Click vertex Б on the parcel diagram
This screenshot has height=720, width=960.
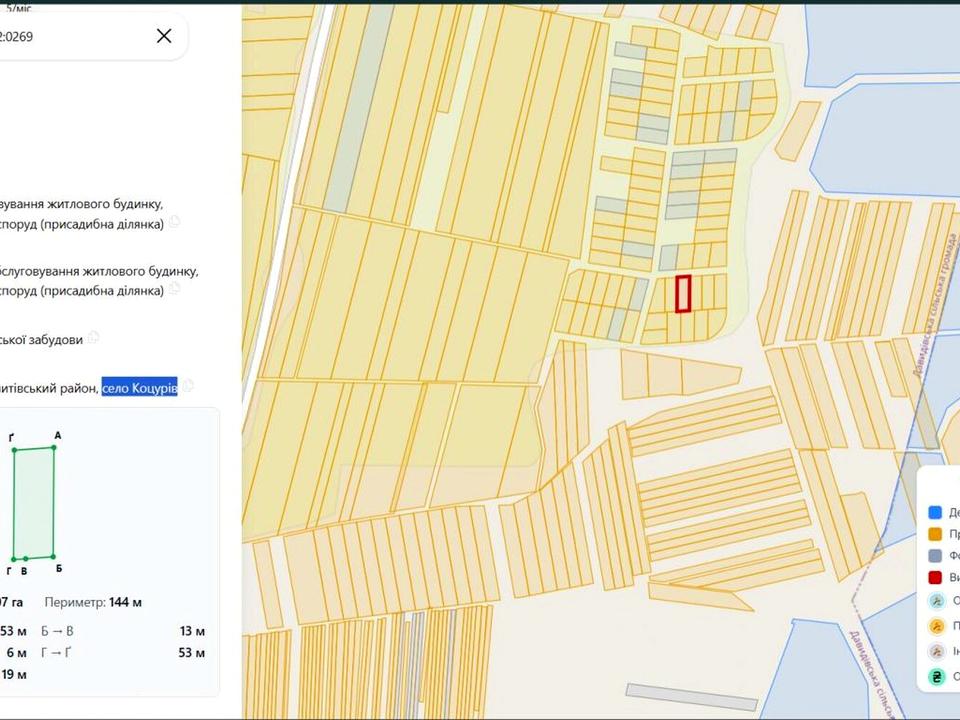[x=53, y=557]
